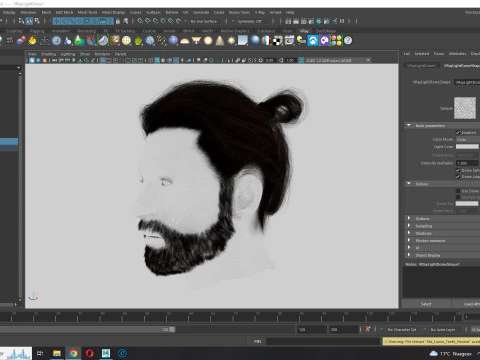The width and height of the screenshot is (480, 360).
Task: Expand the Sampling section
Action: (x=409, y=226)
